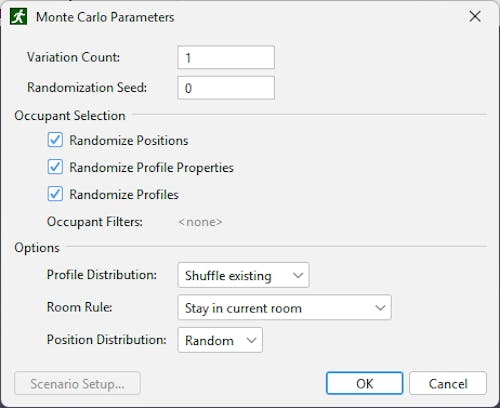
Task: Disable the Randomize Profiles checkbox
Action: [x=55, y=194]
